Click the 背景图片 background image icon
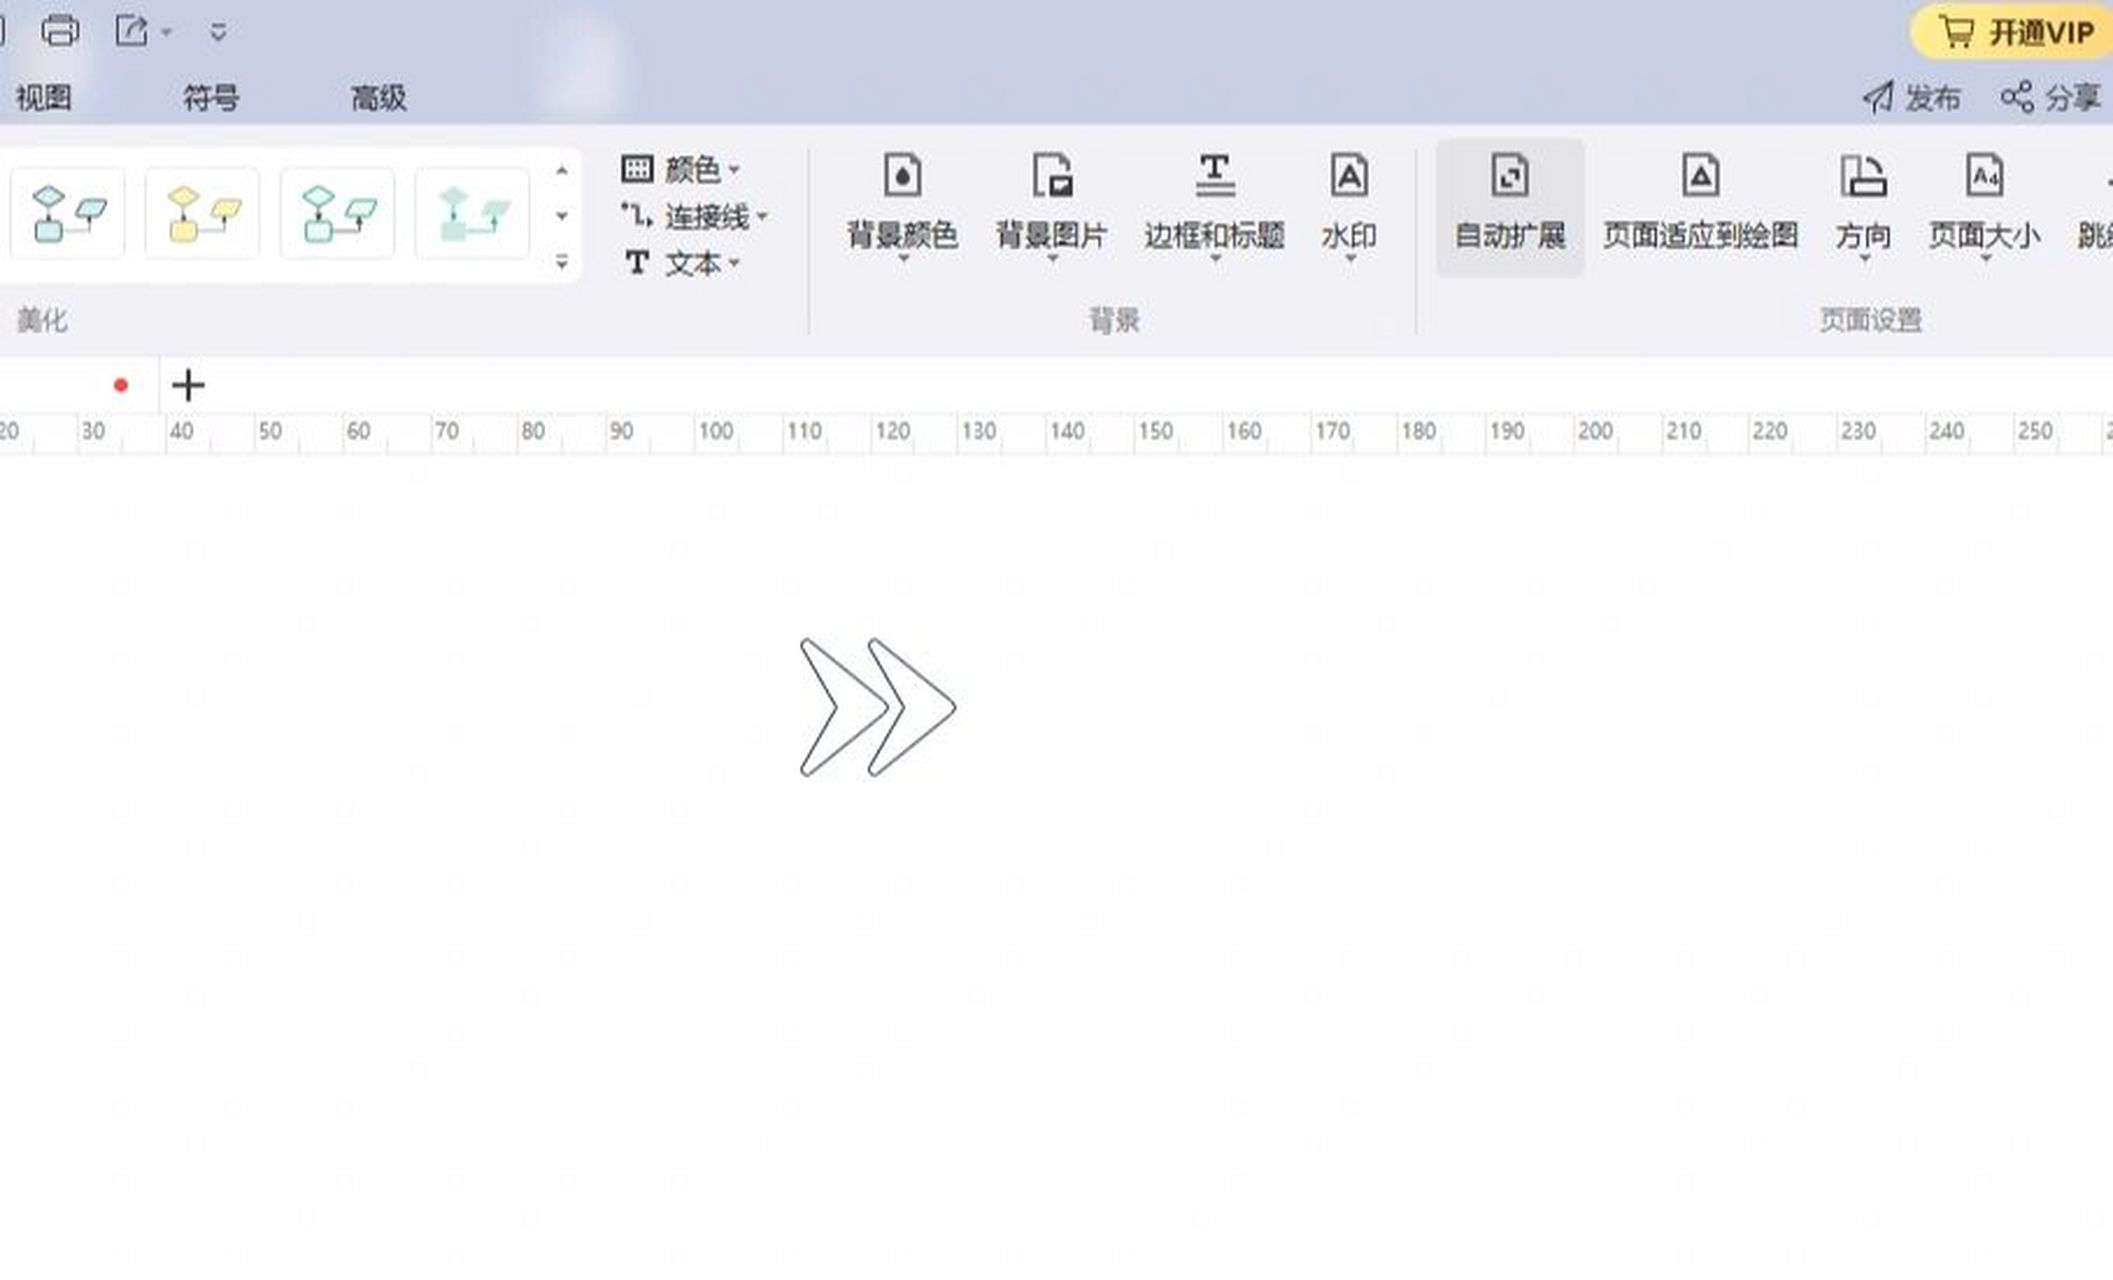The width and height of the screenshot is (2113, 1280). pos(1051,178)
